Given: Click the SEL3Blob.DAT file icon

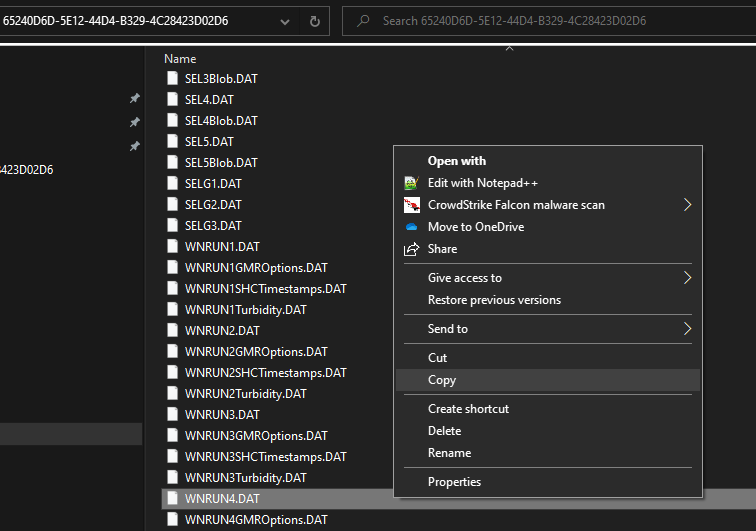Looking at the screenshot, I should point(172,78).
